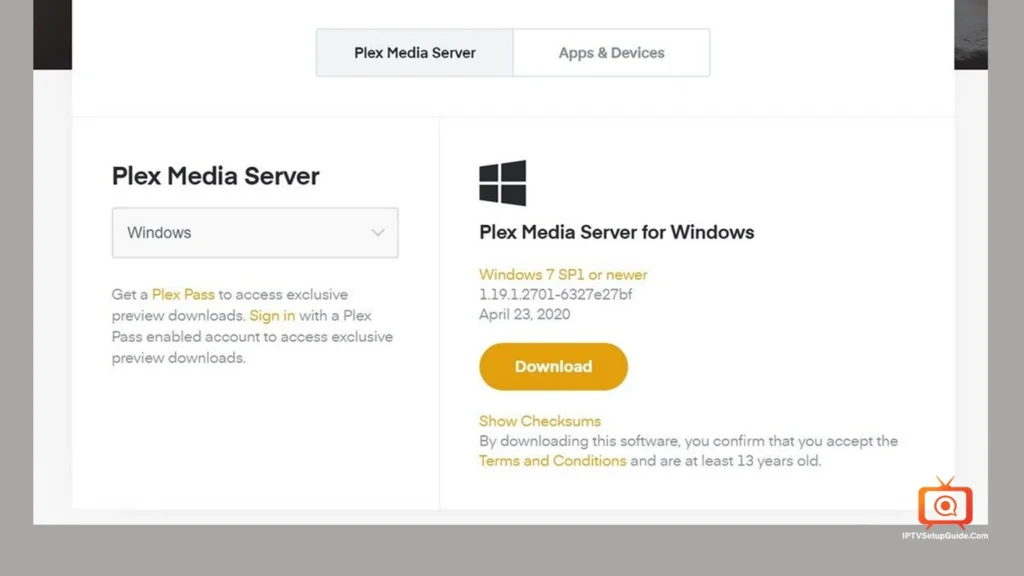Click the version number 1.19.1.2701 text

(x=555, y=295)
